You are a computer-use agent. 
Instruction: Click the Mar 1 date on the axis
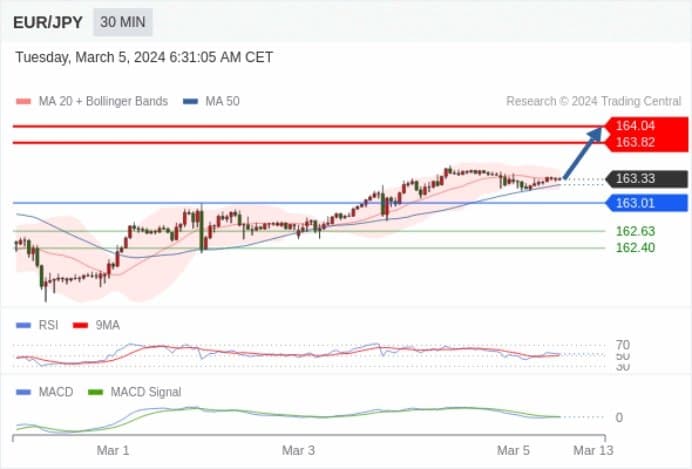113,450
